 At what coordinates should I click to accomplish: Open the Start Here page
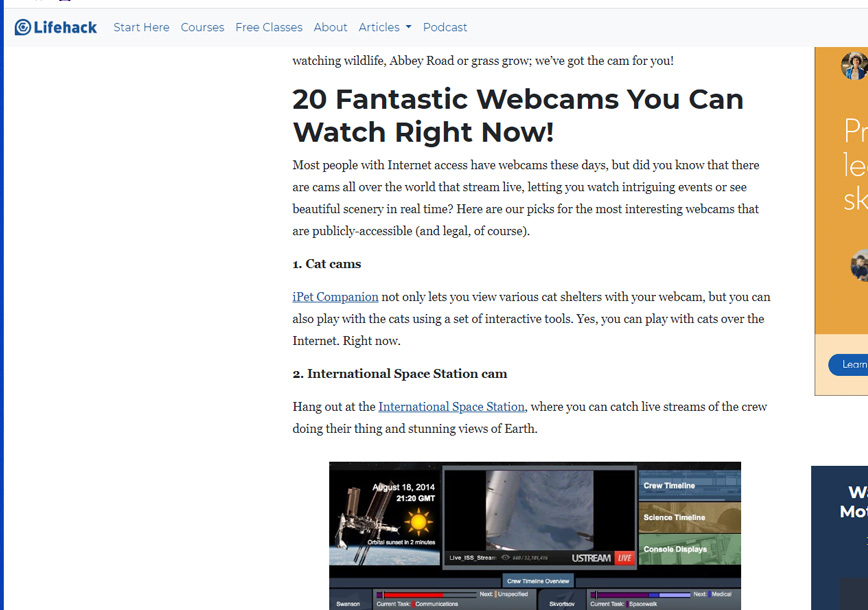(x=141, y=27)
